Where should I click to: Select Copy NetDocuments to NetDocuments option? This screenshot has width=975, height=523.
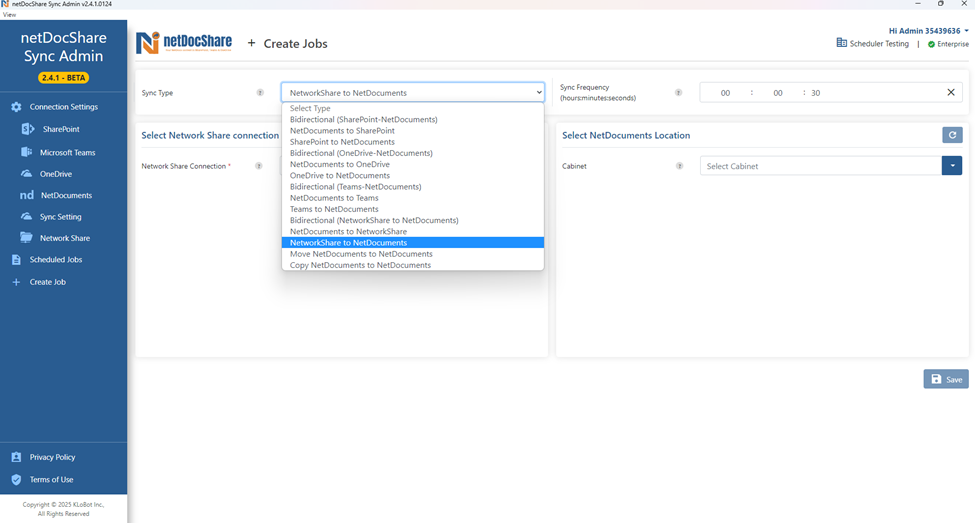click(413, 265)
